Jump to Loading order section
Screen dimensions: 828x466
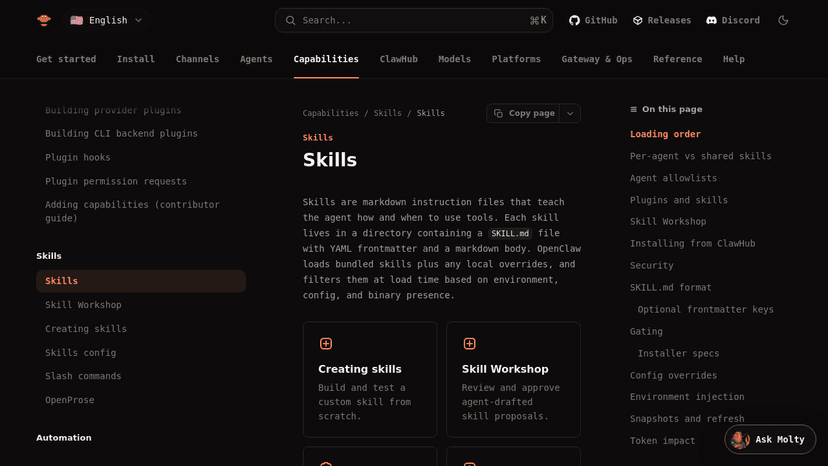665,134
